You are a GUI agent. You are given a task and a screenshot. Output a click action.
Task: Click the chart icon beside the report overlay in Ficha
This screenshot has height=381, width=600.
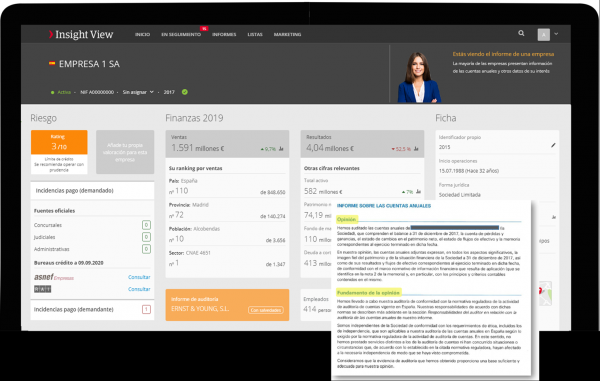553,217
